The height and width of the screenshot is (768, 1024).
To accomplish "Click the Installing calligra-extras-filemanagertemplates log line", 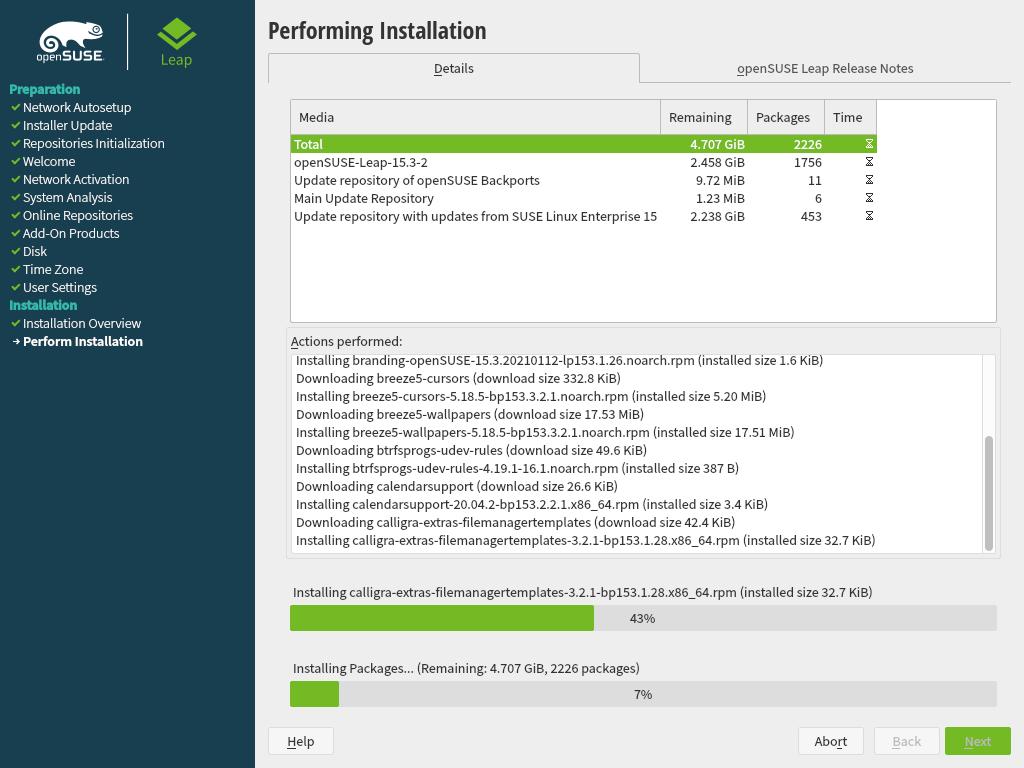I will pos(585,540).
